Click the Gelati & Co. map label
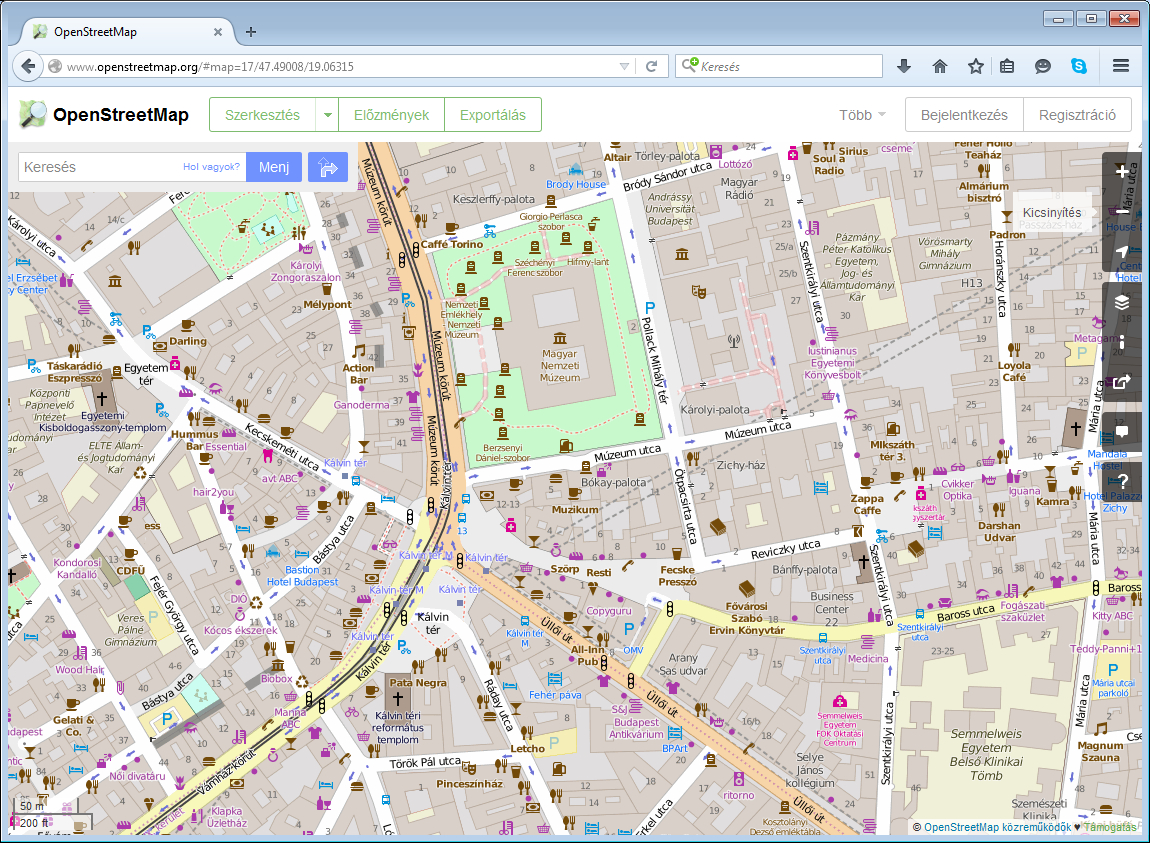 tap(73, 726)
